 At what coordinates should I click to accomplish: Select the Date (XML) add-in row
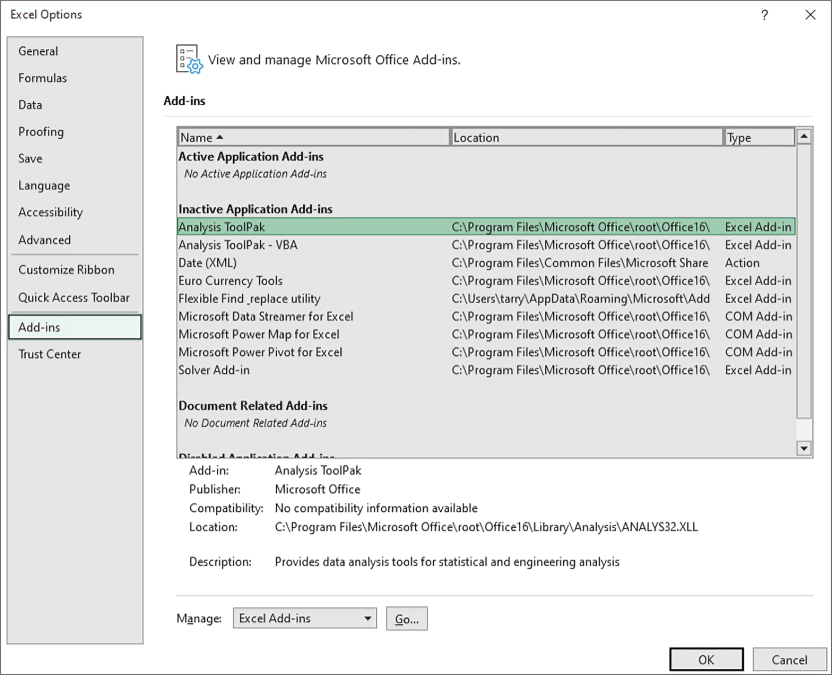[x=486, y=263]
